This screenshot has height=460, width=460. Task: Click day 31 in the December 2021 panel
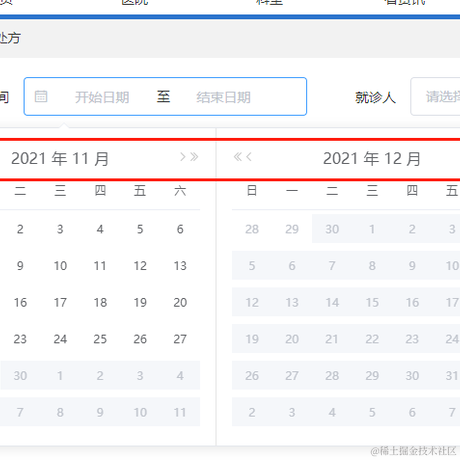click(x=452, y=376)
